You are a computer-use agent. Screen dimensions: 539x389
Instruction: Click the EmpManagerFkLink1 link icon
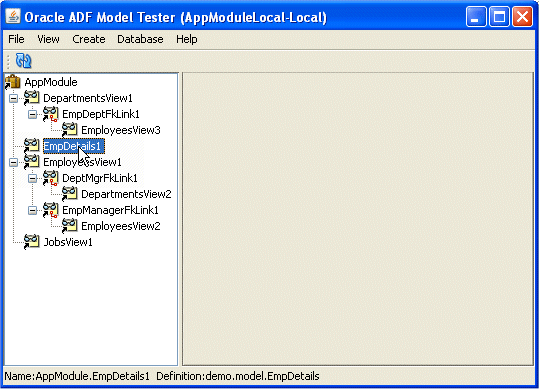(50, 210)
